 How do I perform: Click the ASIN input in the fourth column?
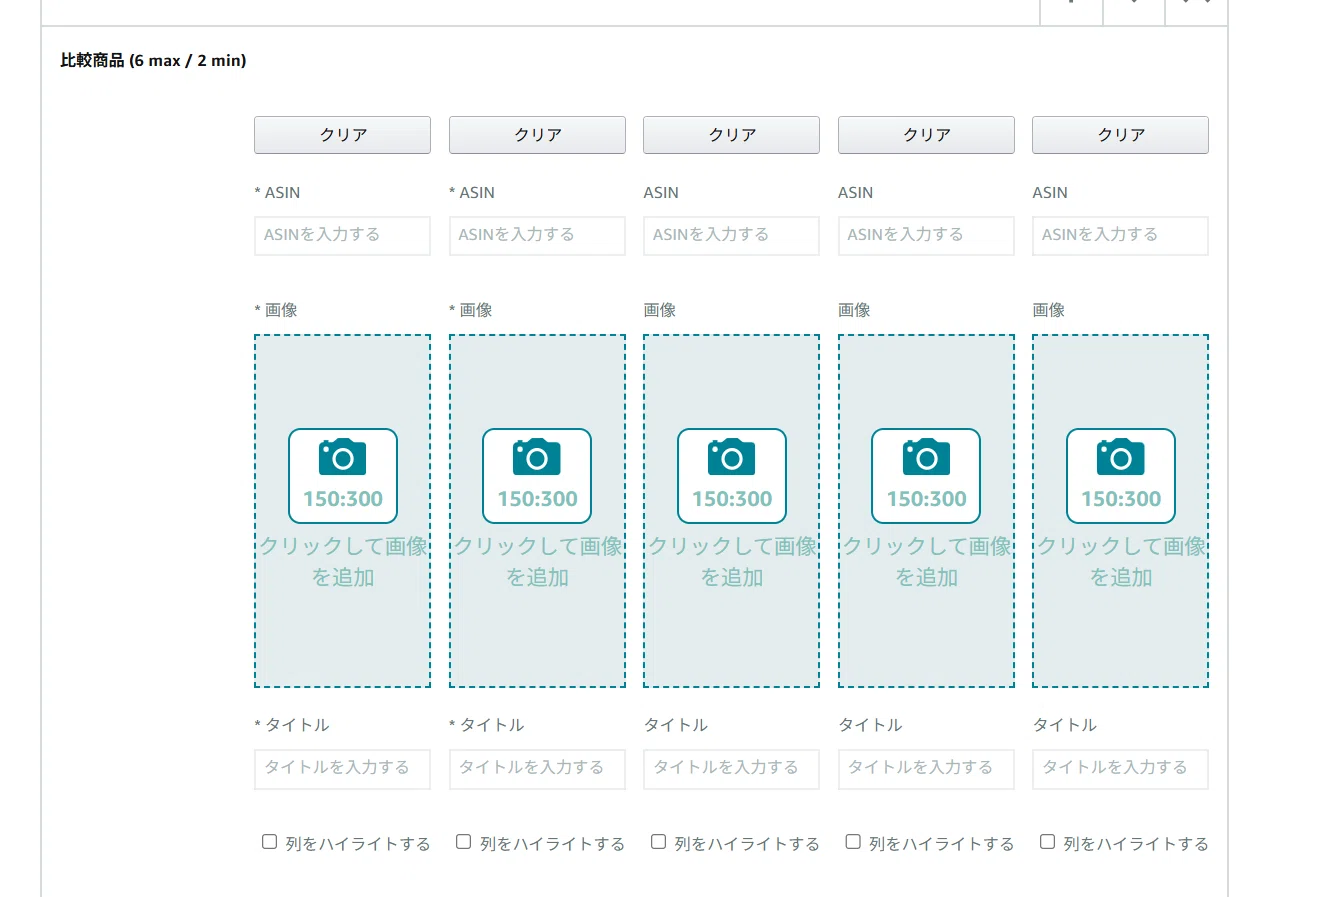click(926, 236)
